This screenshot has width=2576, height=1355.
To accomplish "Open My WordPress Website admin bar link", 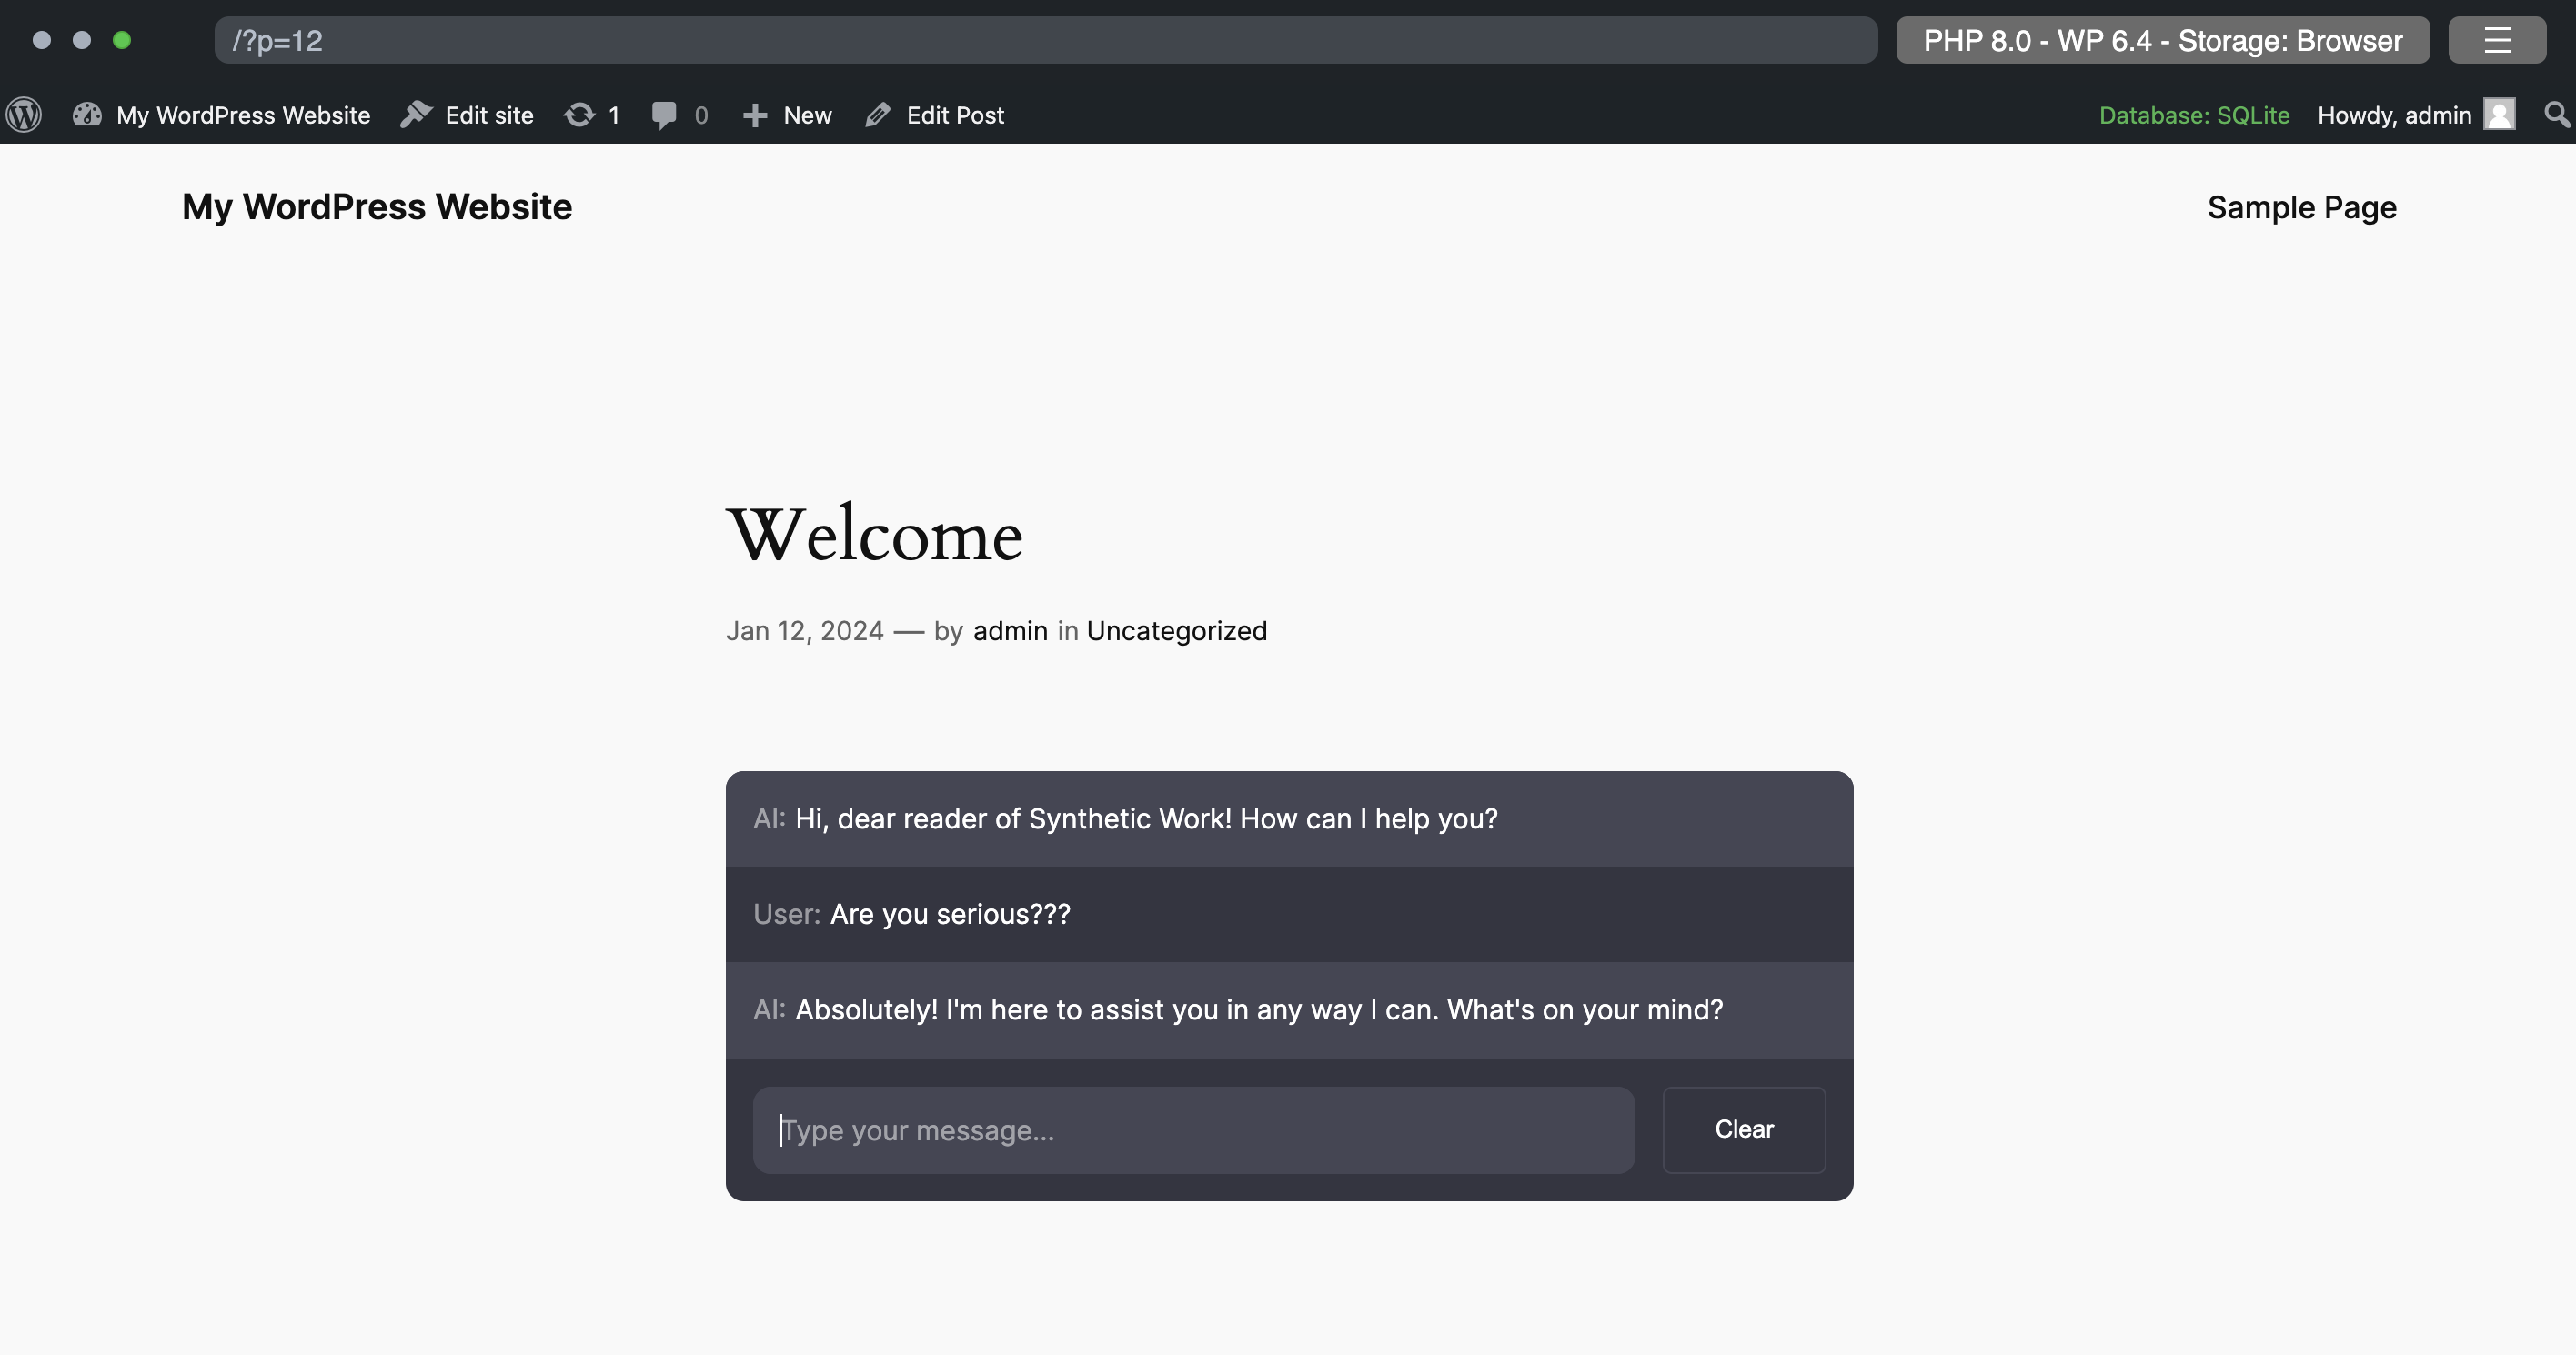I will [243, 115].
